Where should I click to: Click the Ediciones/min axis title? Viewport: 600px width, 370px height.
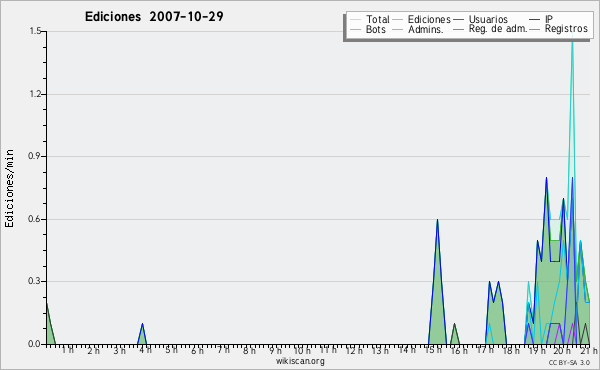(9, 188)
